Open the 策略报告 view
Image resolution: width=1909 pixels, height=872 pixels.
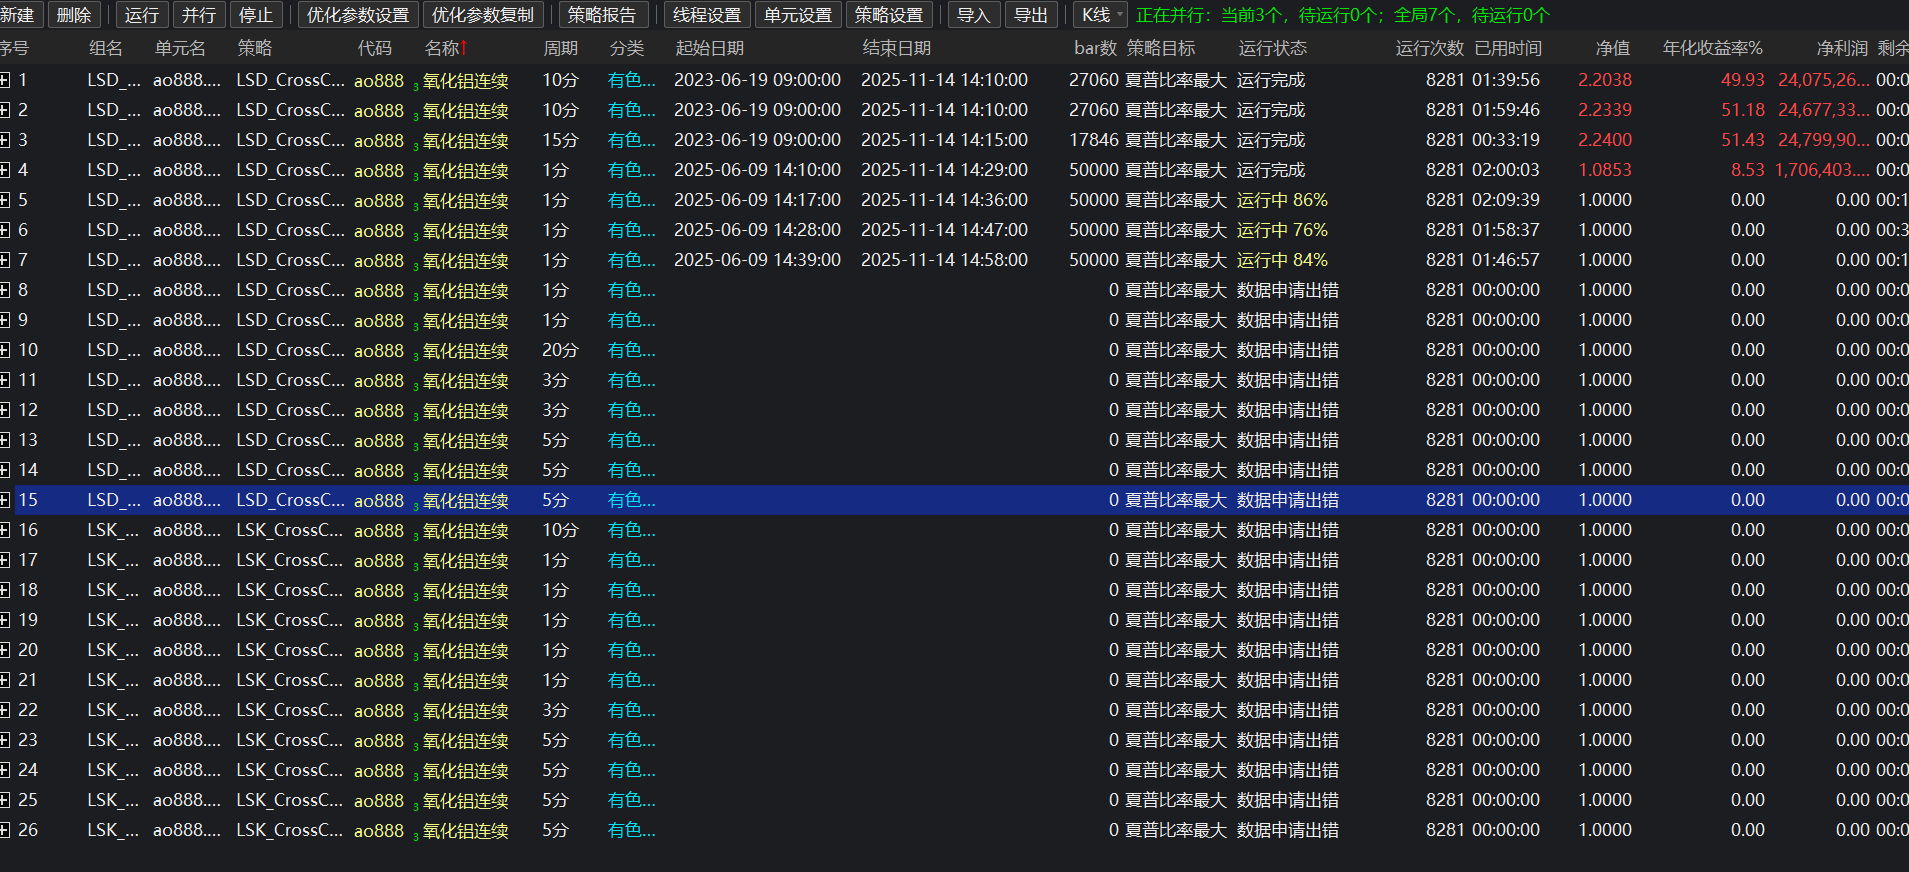[602, 15]
